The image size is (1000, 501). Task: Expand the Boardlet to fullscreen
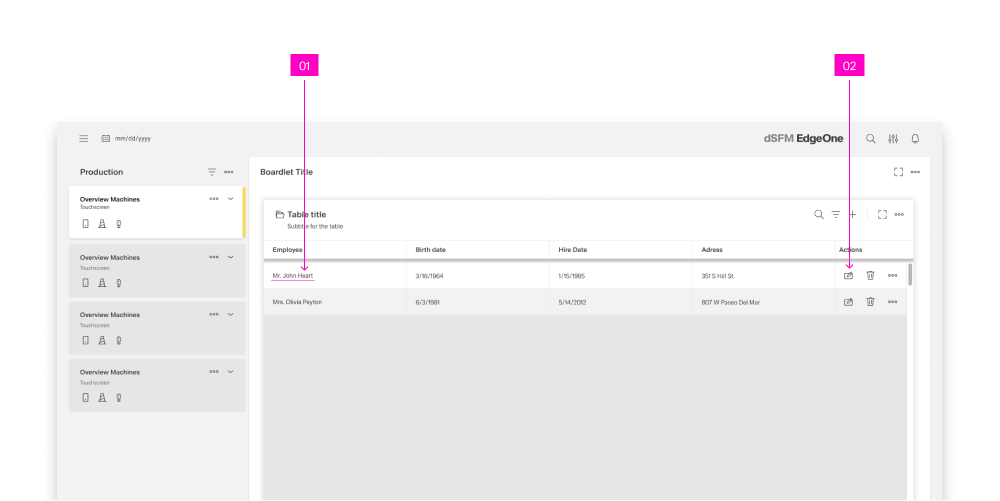coord(898,172)
